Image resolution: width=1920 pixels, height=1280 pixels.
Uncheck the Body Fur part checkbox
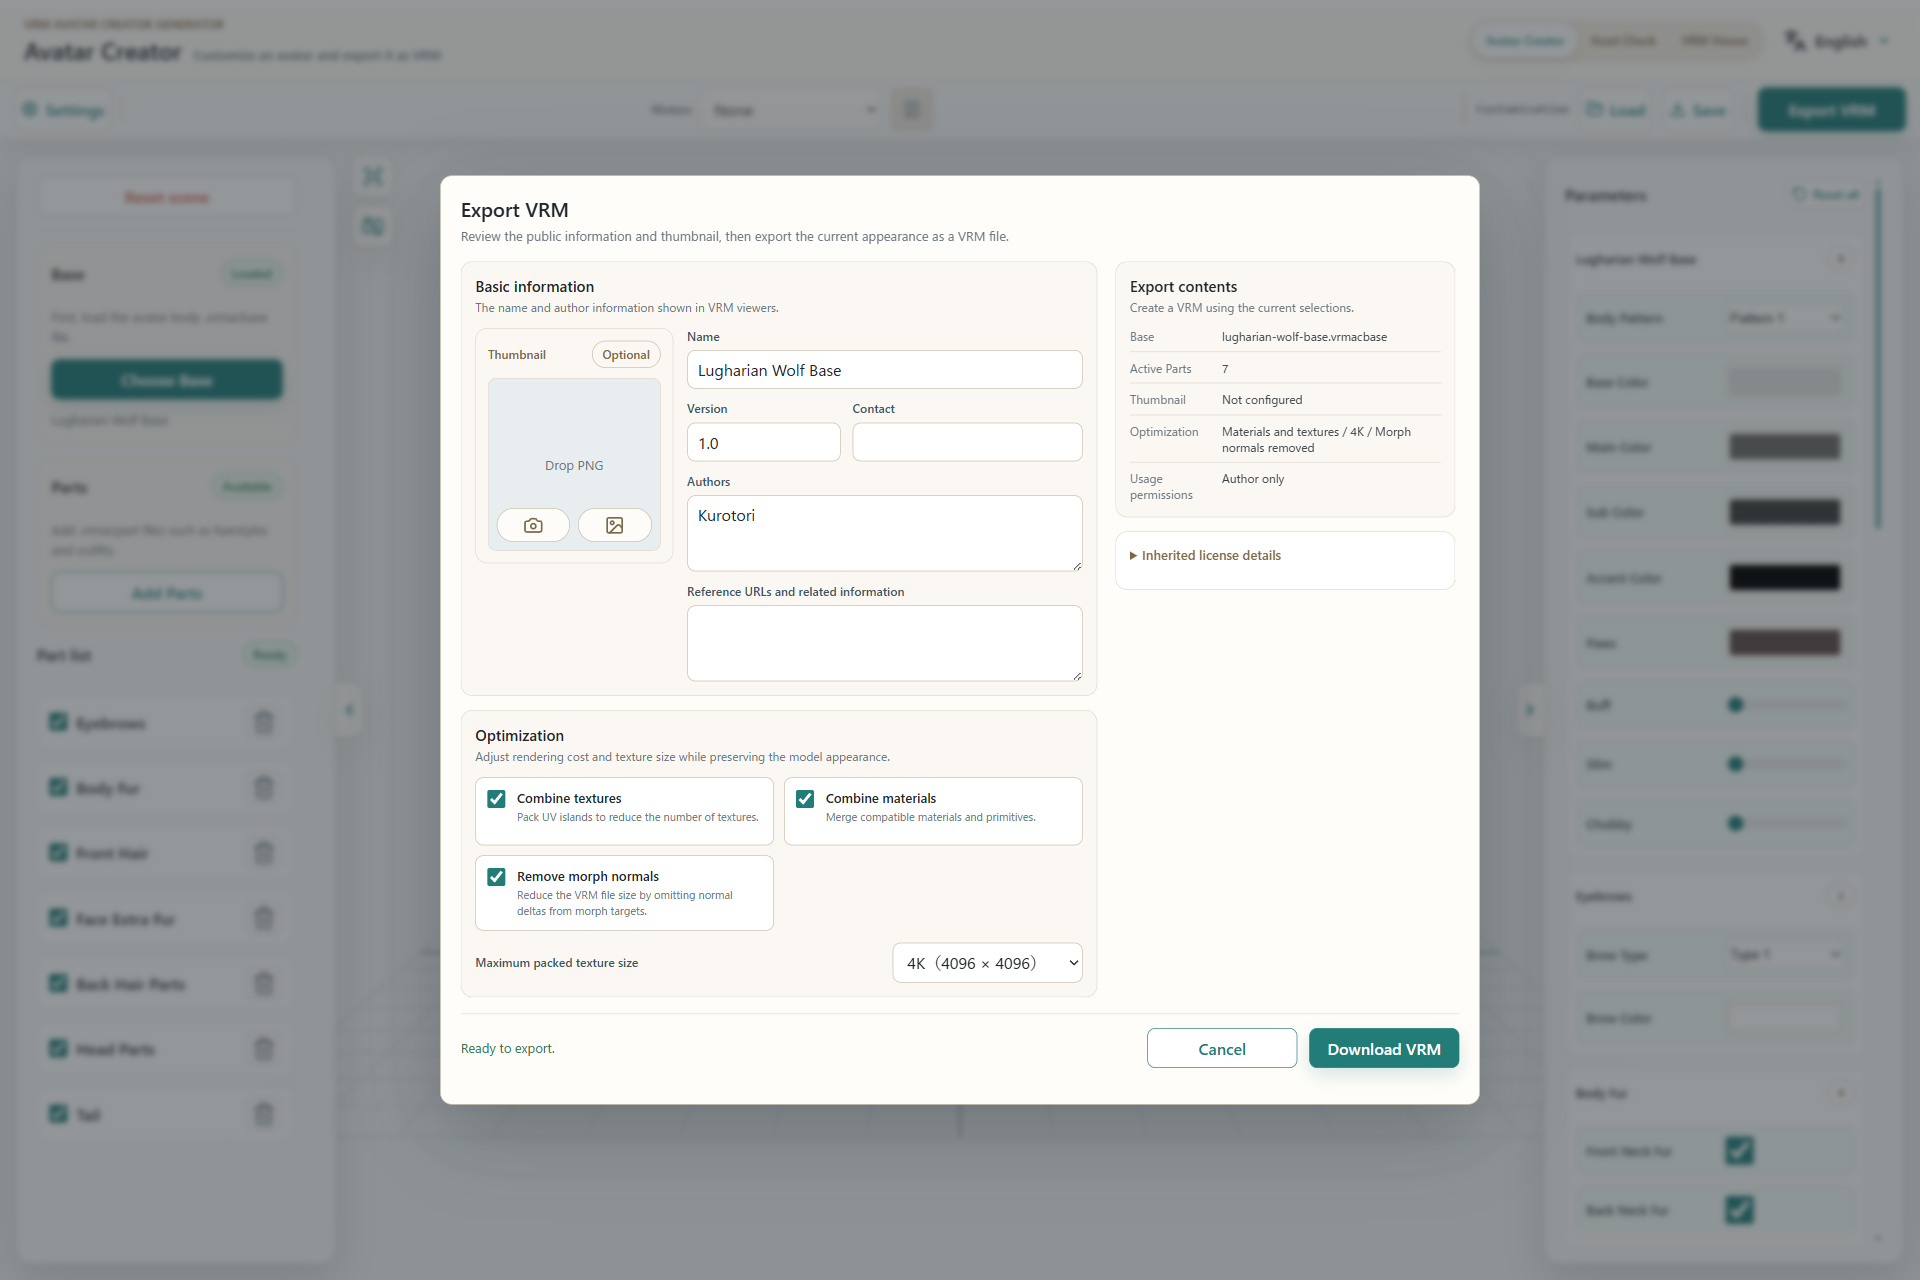pos(59,788)
